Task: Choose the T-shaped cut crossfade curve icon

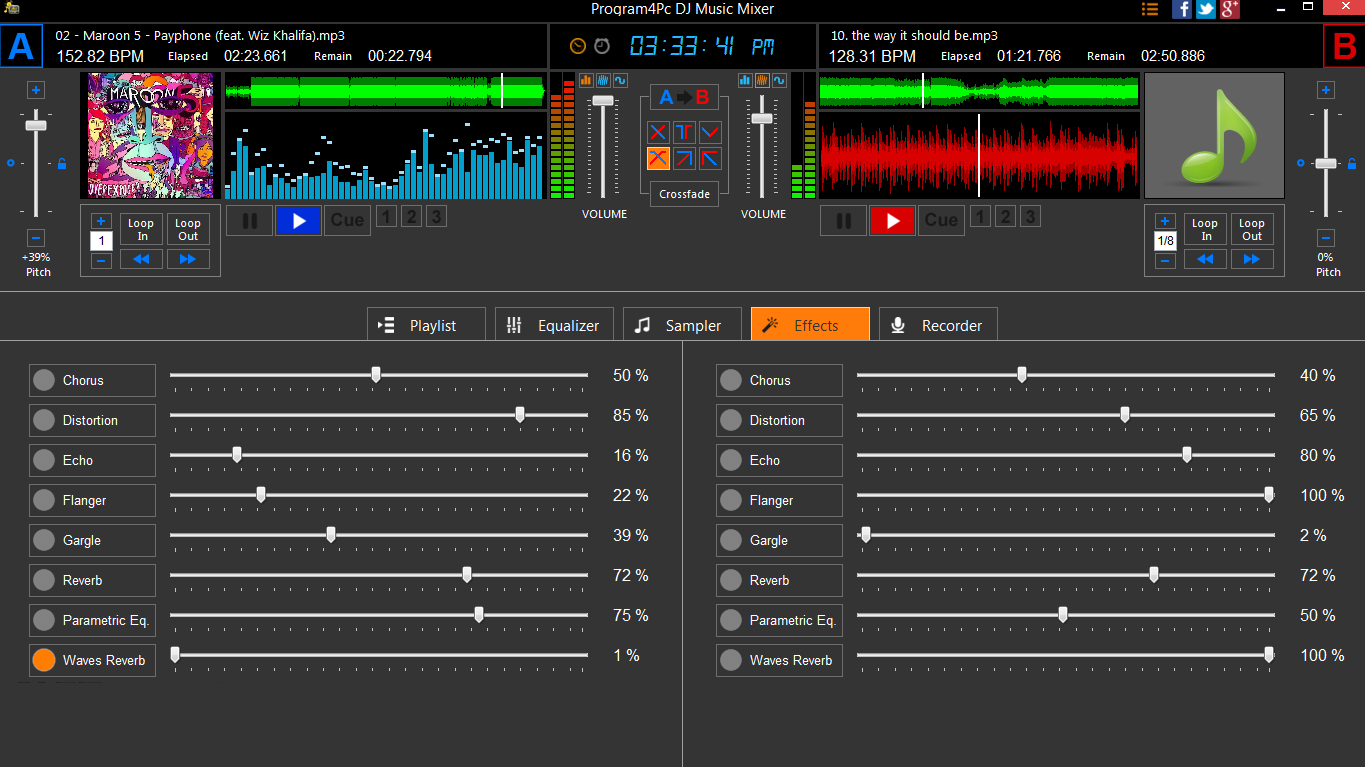Action: coord(684,132)
